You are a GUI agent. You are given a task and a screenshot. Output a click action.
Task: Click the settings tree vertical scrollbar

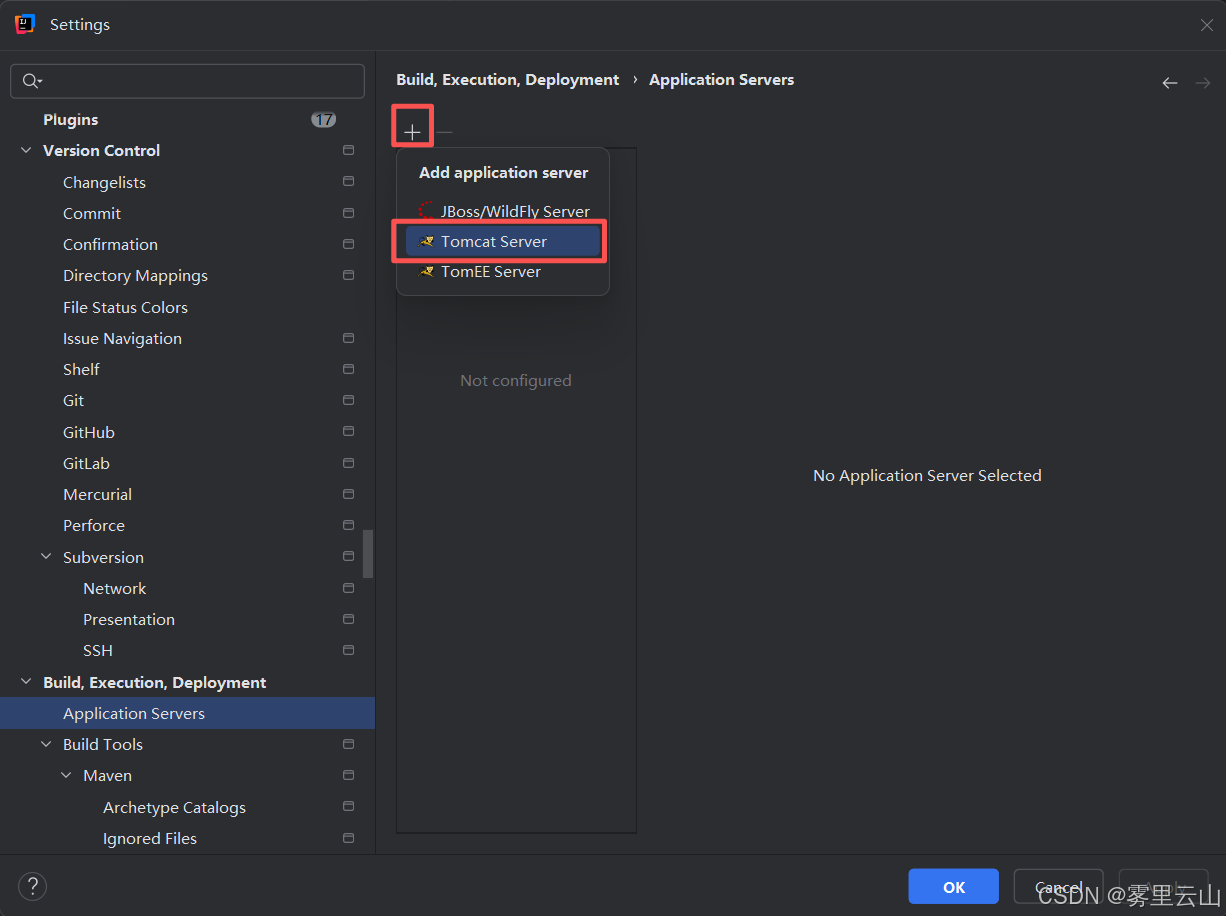(x=368, y=553)
